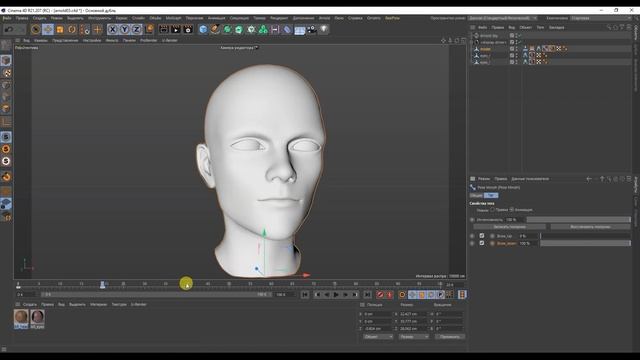640x360 pixels.
Task: Render the active view
Action: (x=163, y=29)
